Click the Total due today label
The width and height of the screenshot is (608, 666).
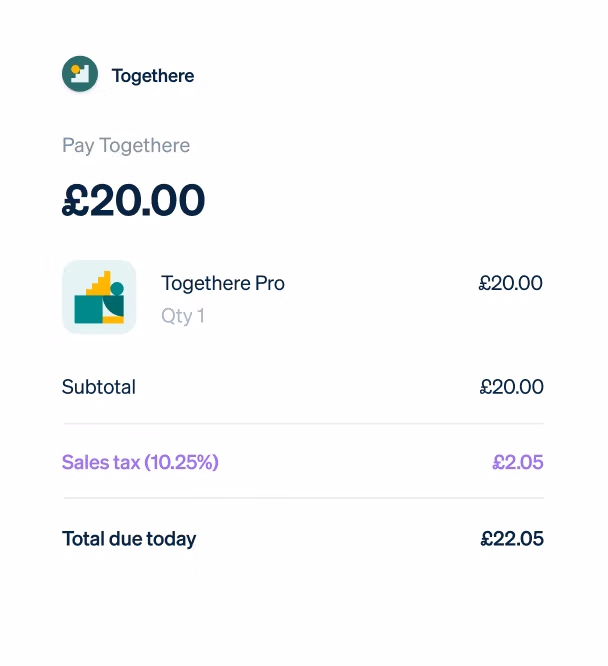point(129,539)
